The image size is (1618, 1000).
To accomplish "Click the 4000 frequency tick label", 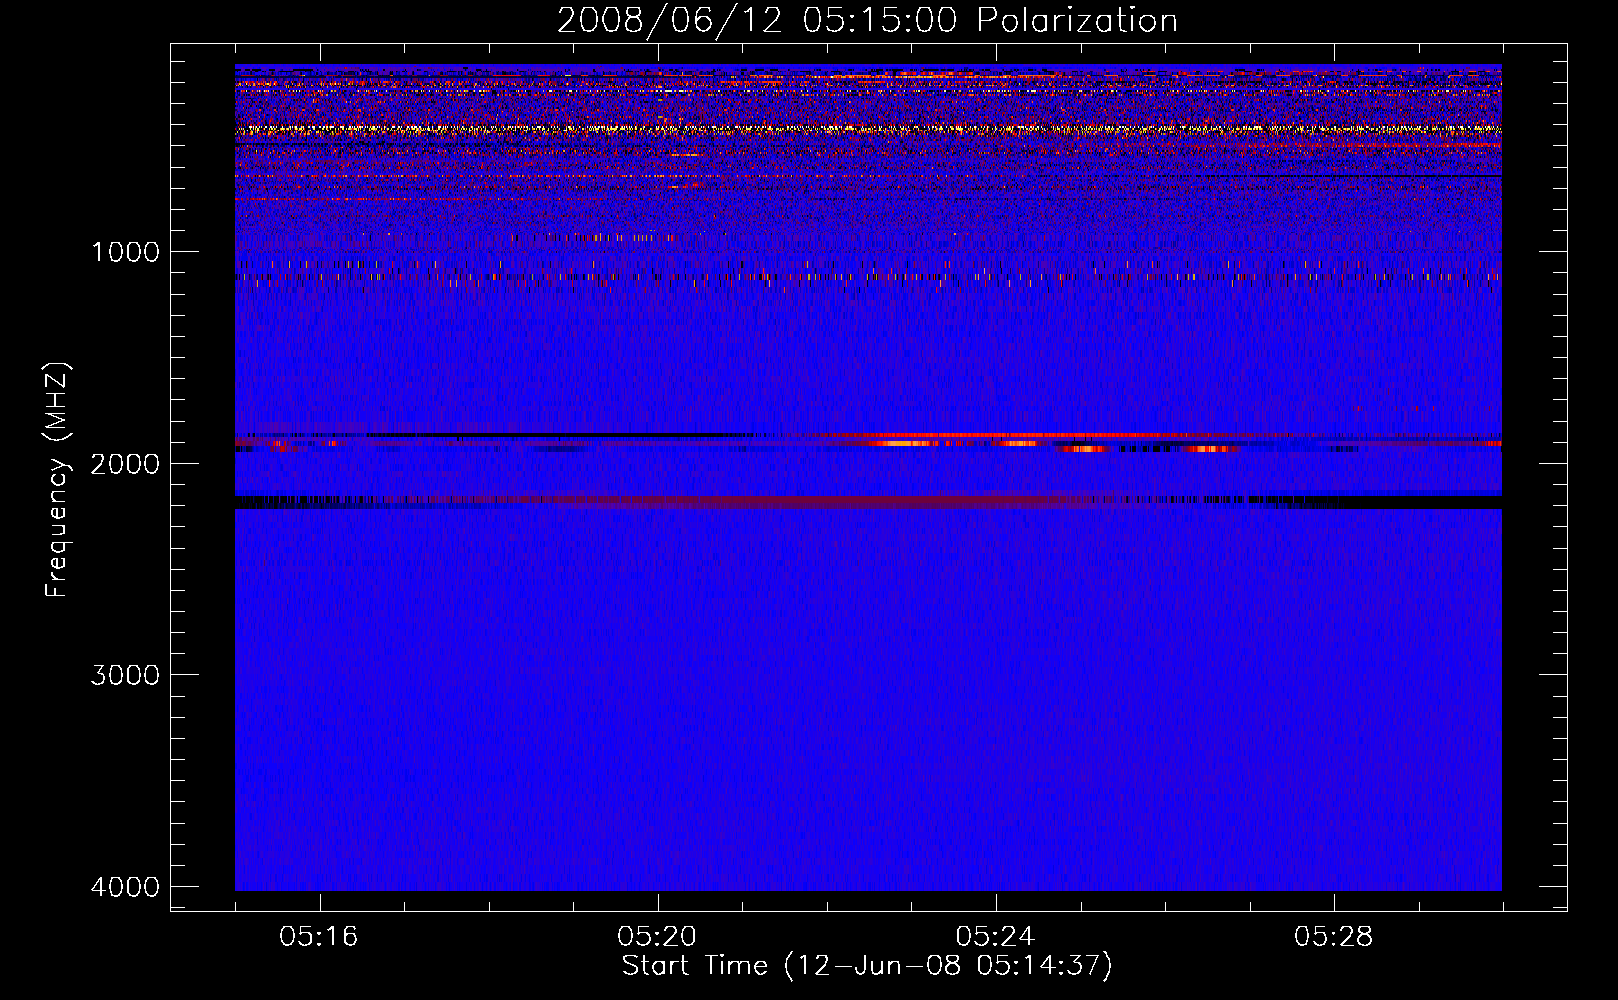I will 125,887.
